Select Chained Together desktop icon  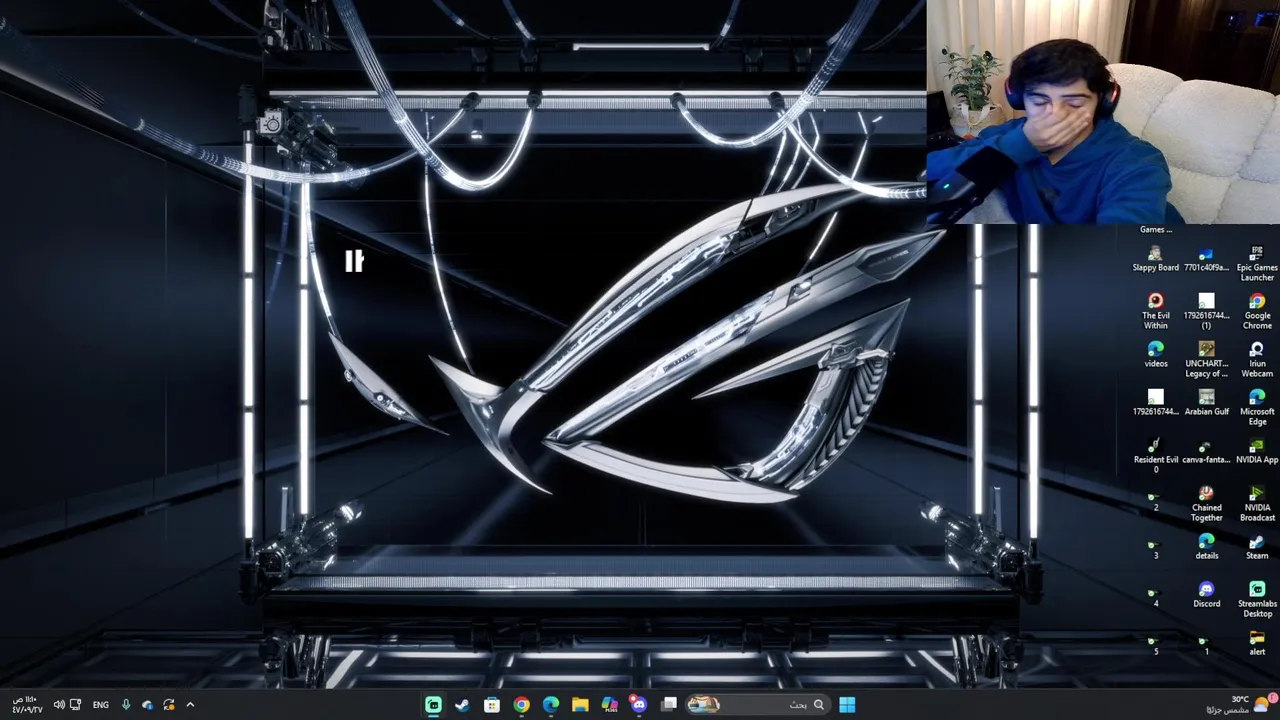coord(1206,504)
